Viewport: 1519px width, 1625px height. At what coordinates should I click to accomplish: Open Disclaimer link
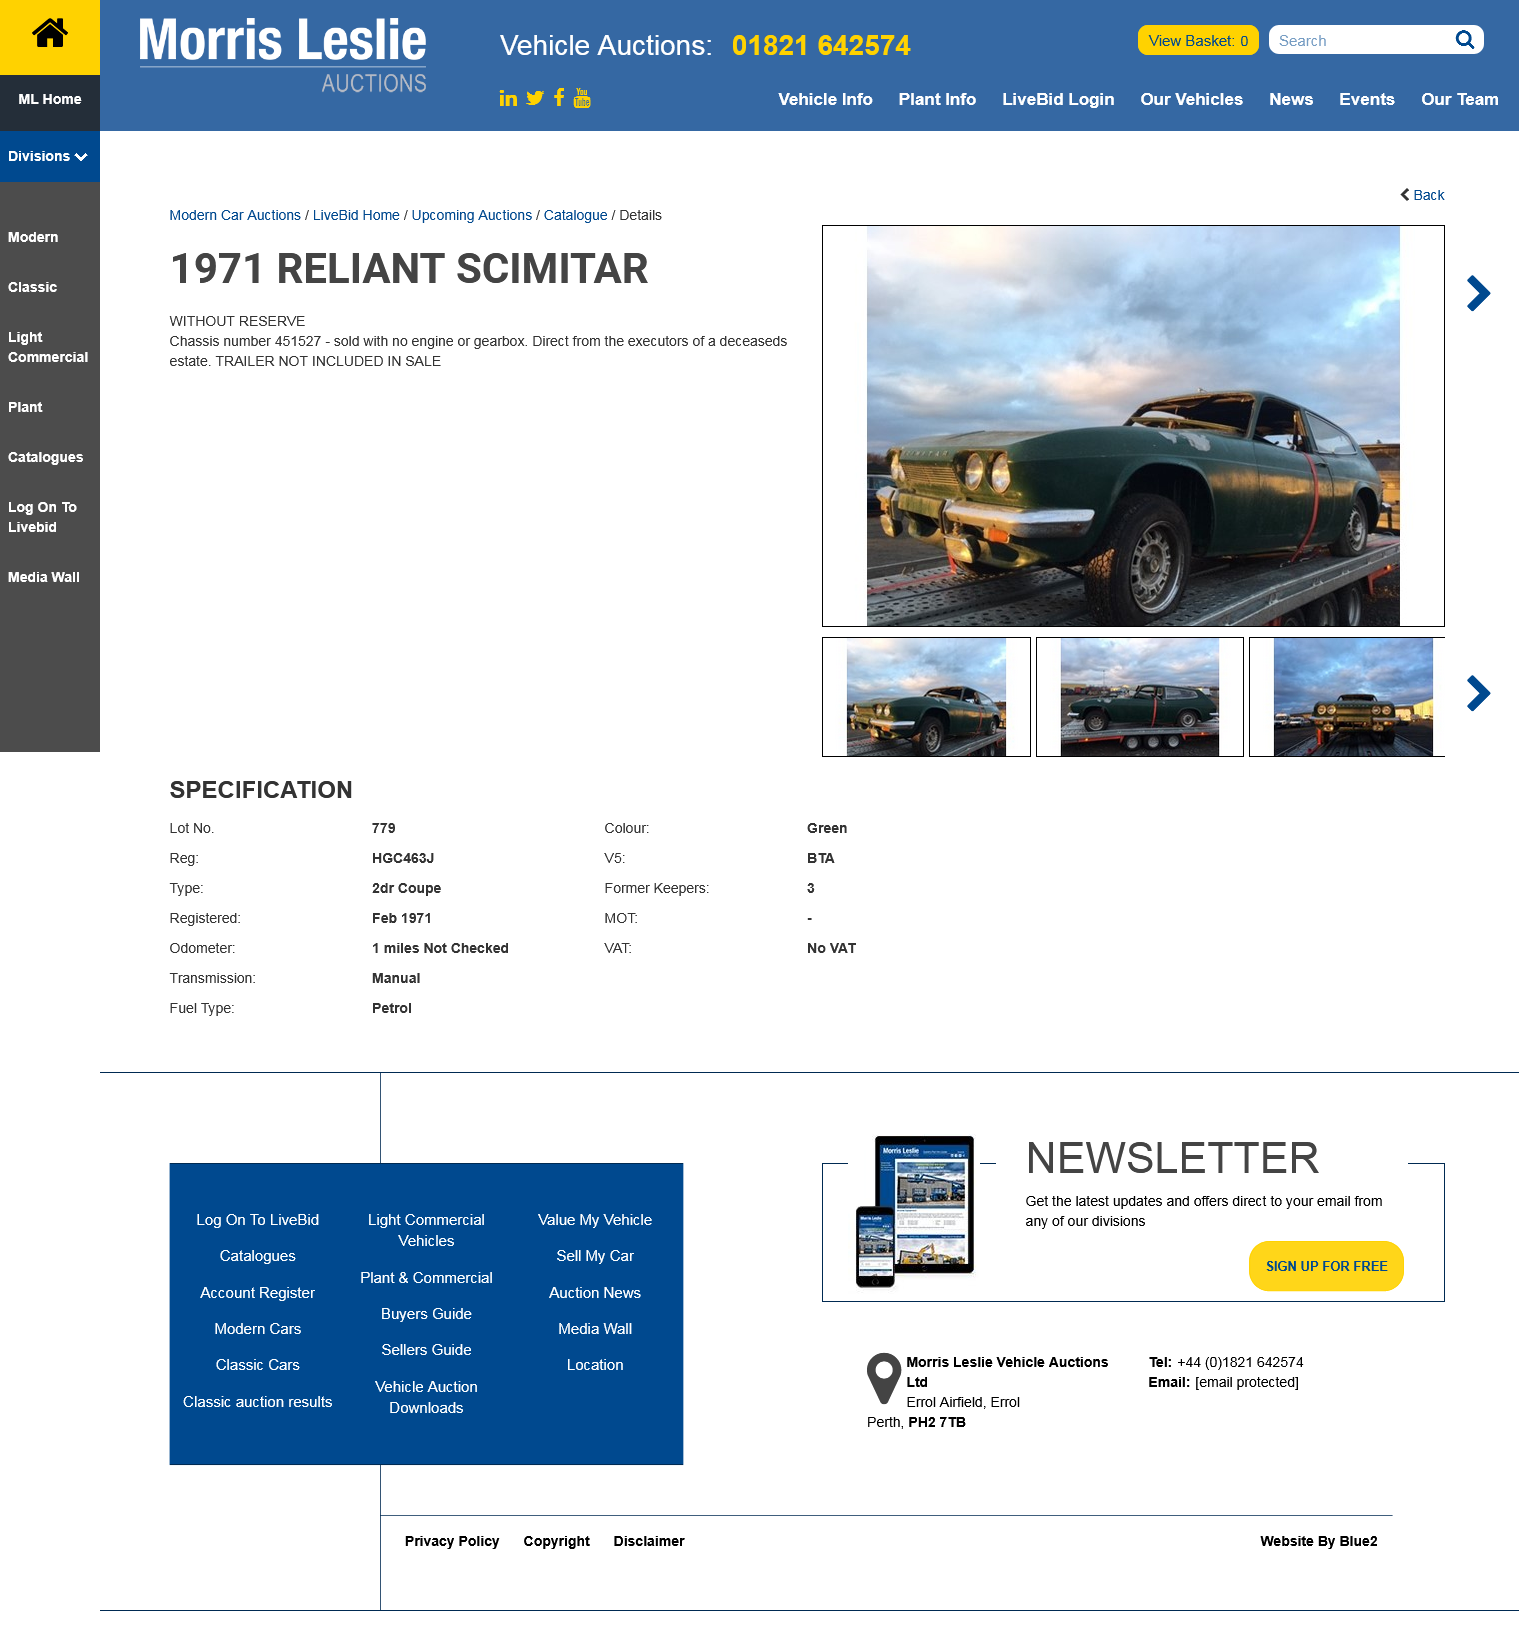[x=649, y=1541]
